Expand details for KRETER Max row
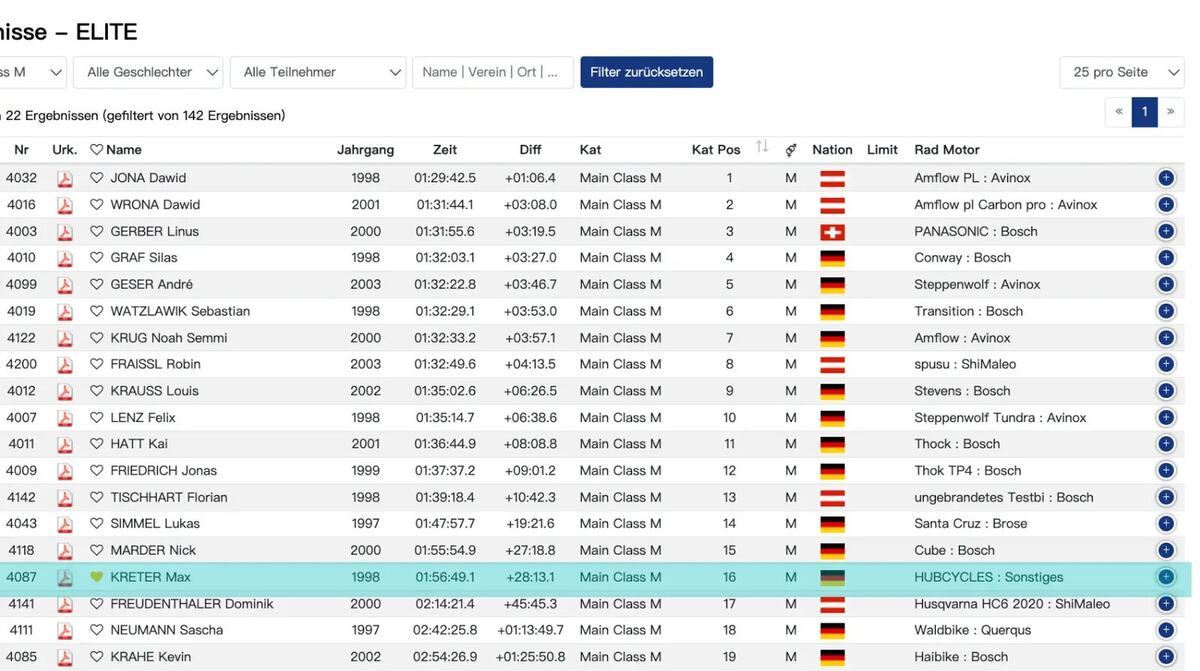 click(x=1166, y=577)
